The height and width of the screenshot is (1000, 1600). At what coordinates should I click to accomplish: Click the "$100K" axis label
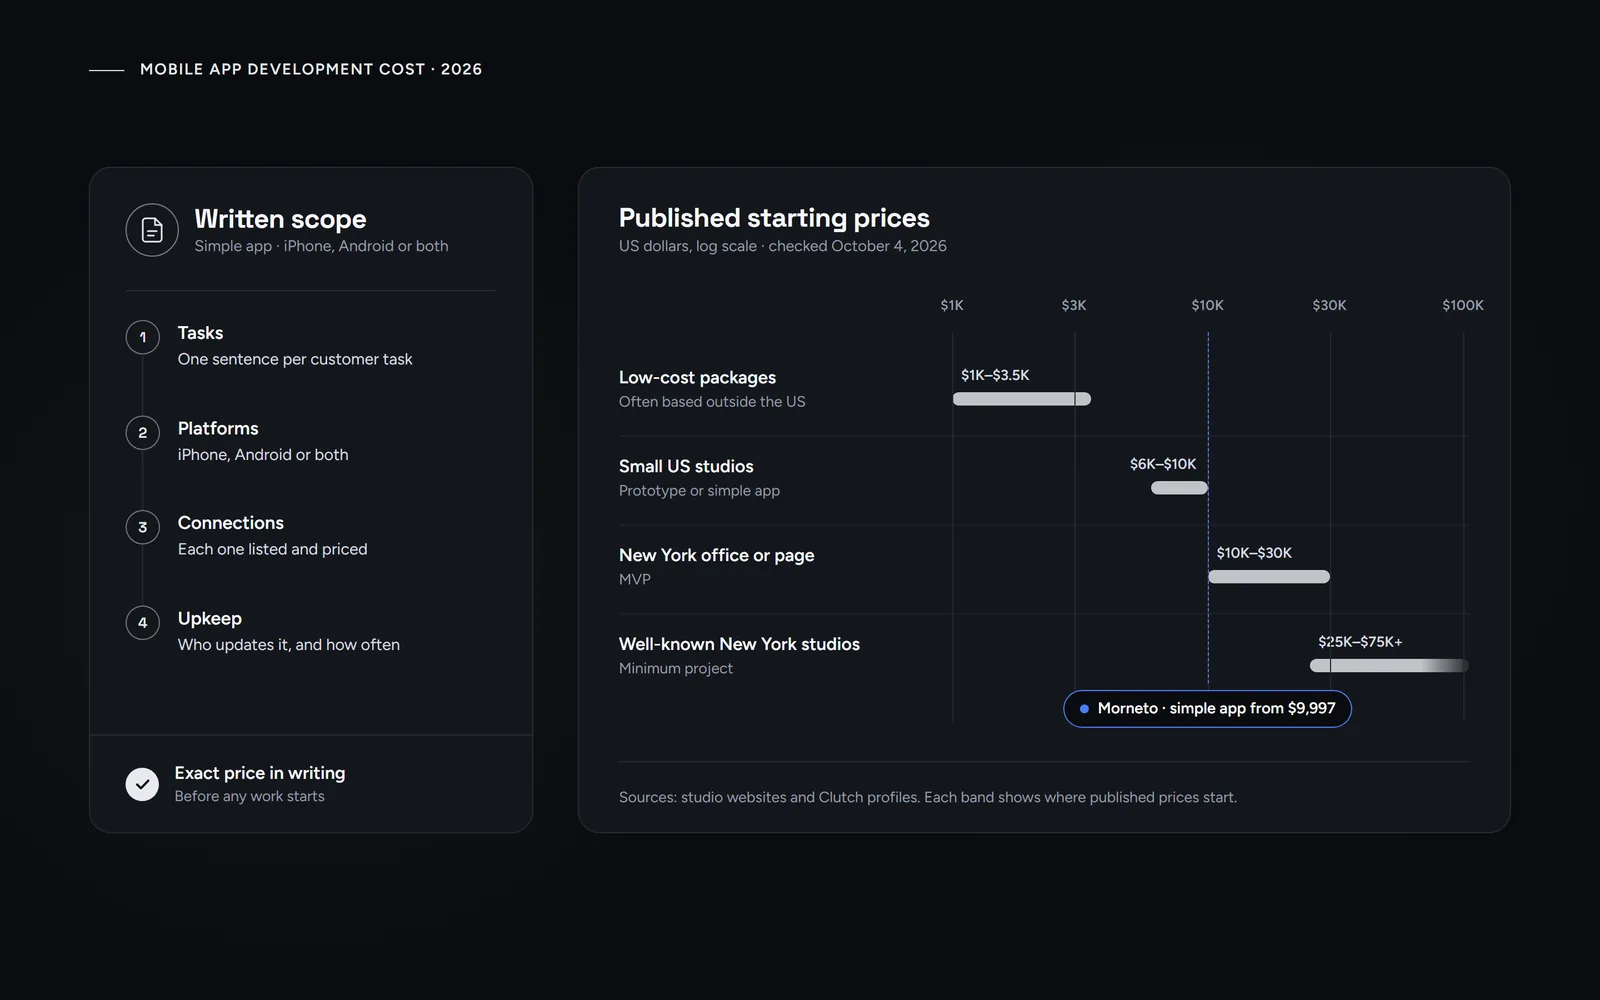click(1463, 305)
